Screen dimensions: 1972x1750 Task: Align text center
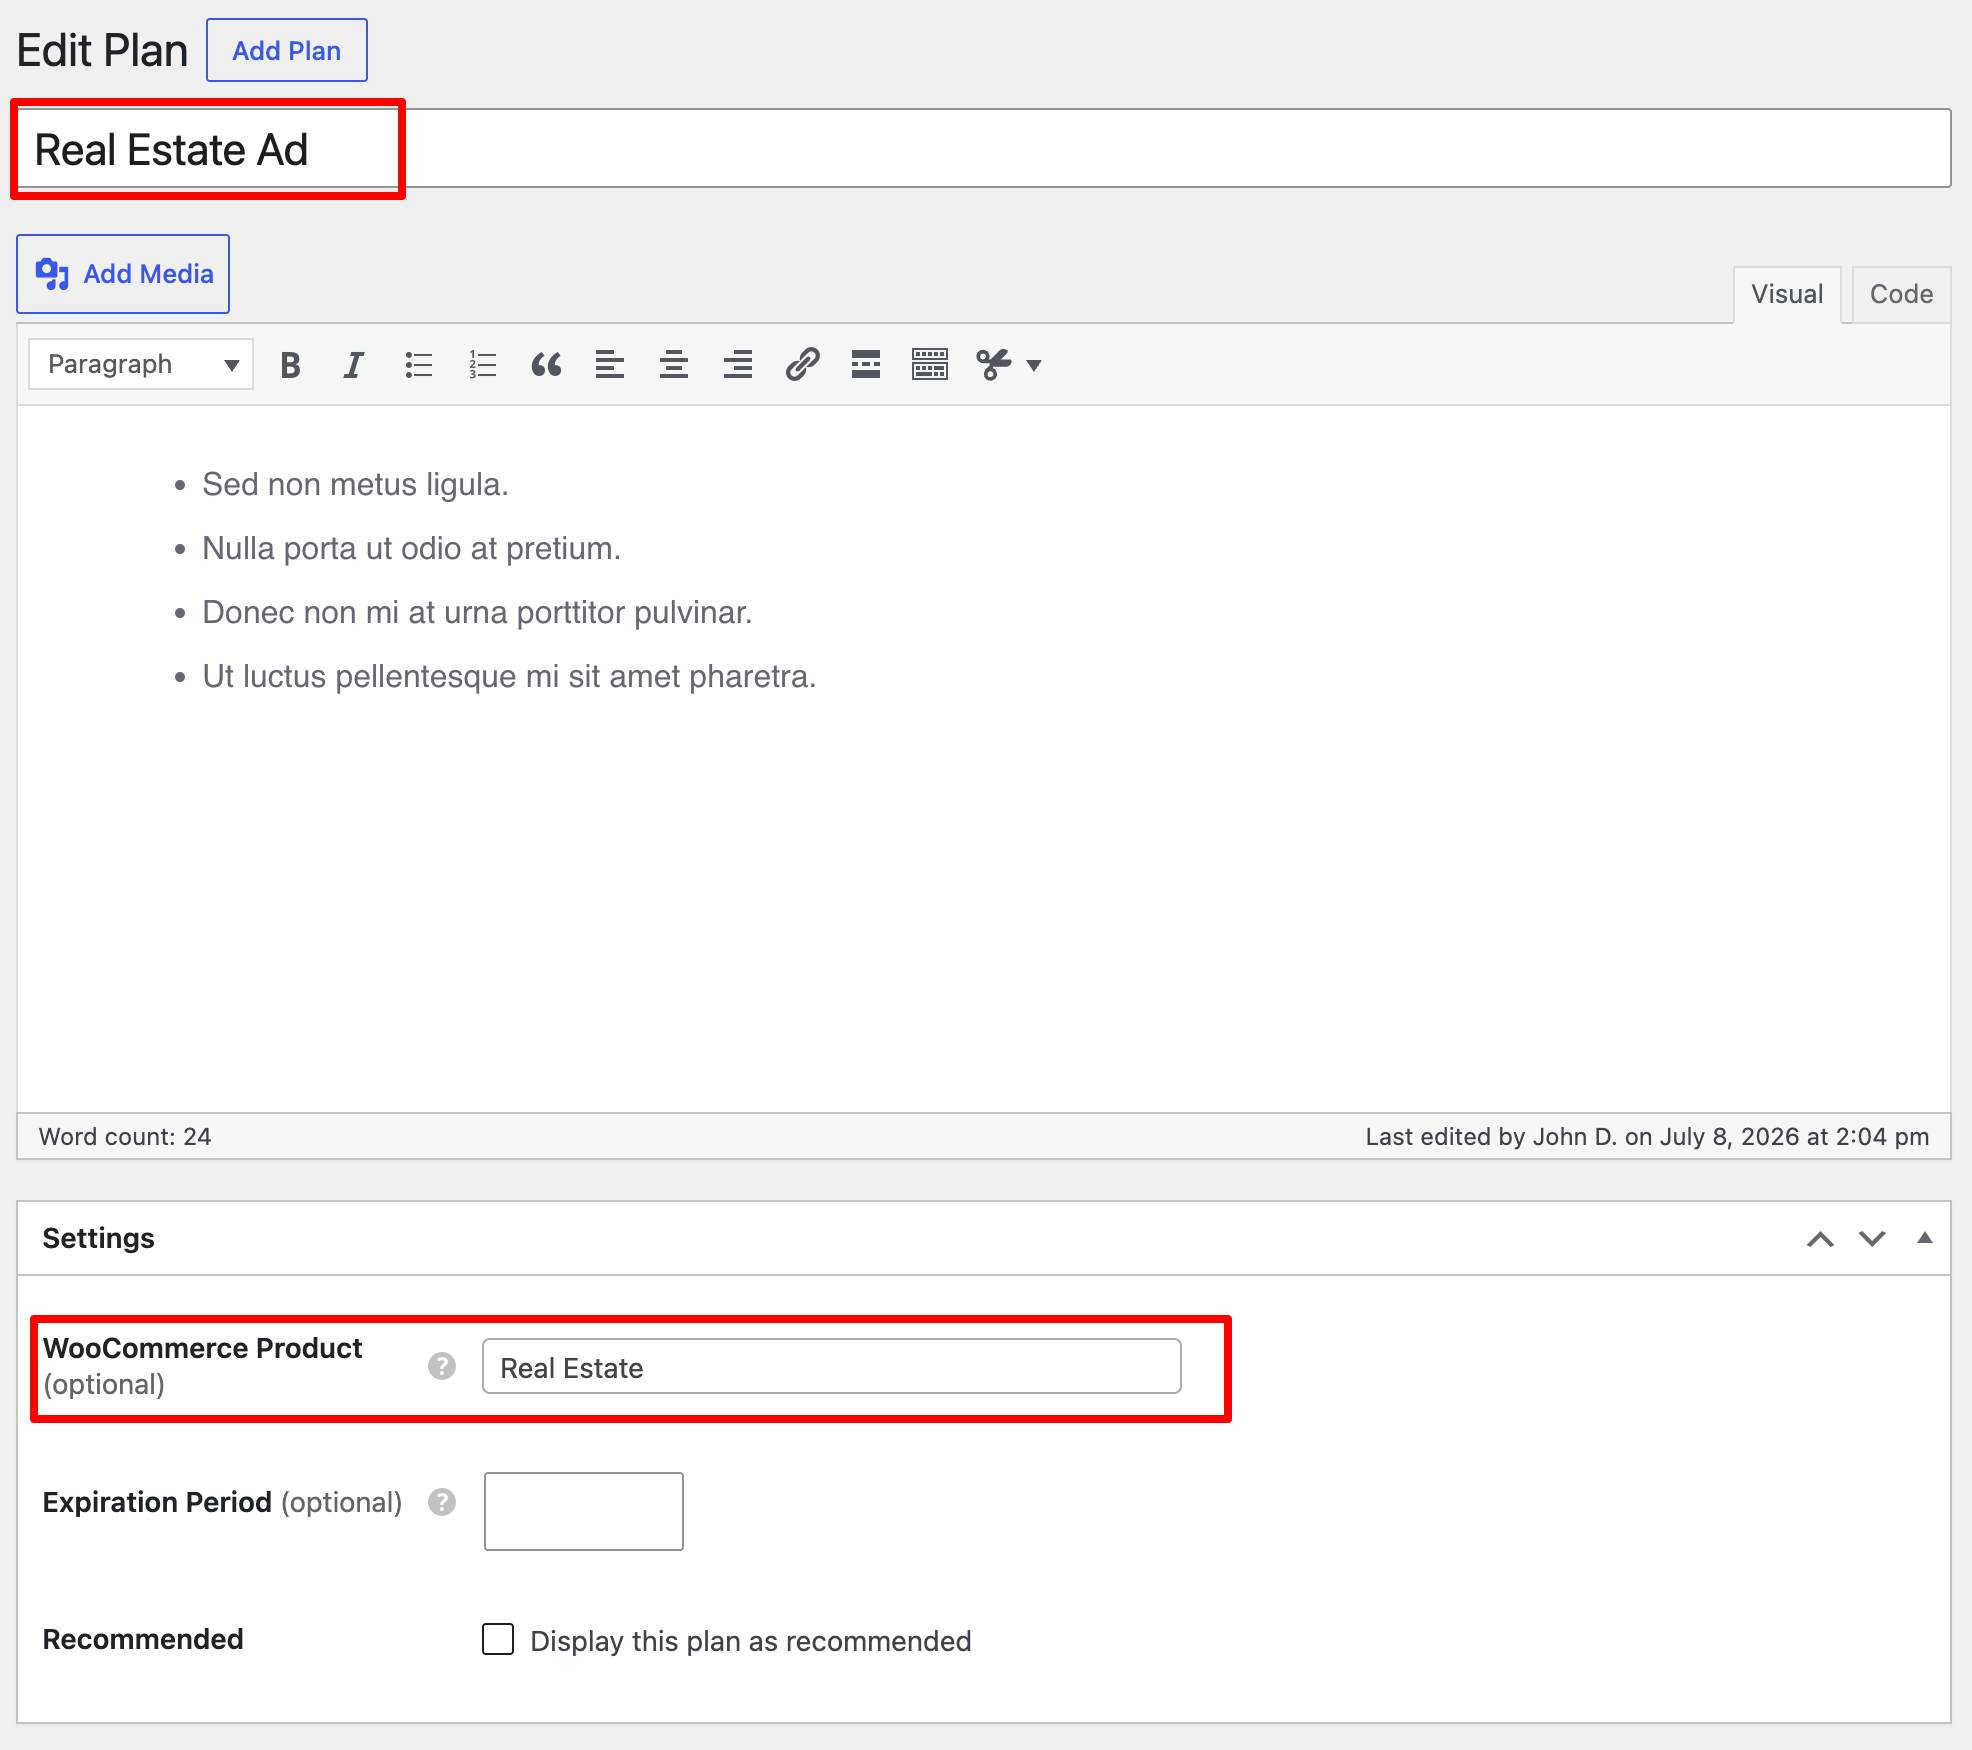pos(674,365)
